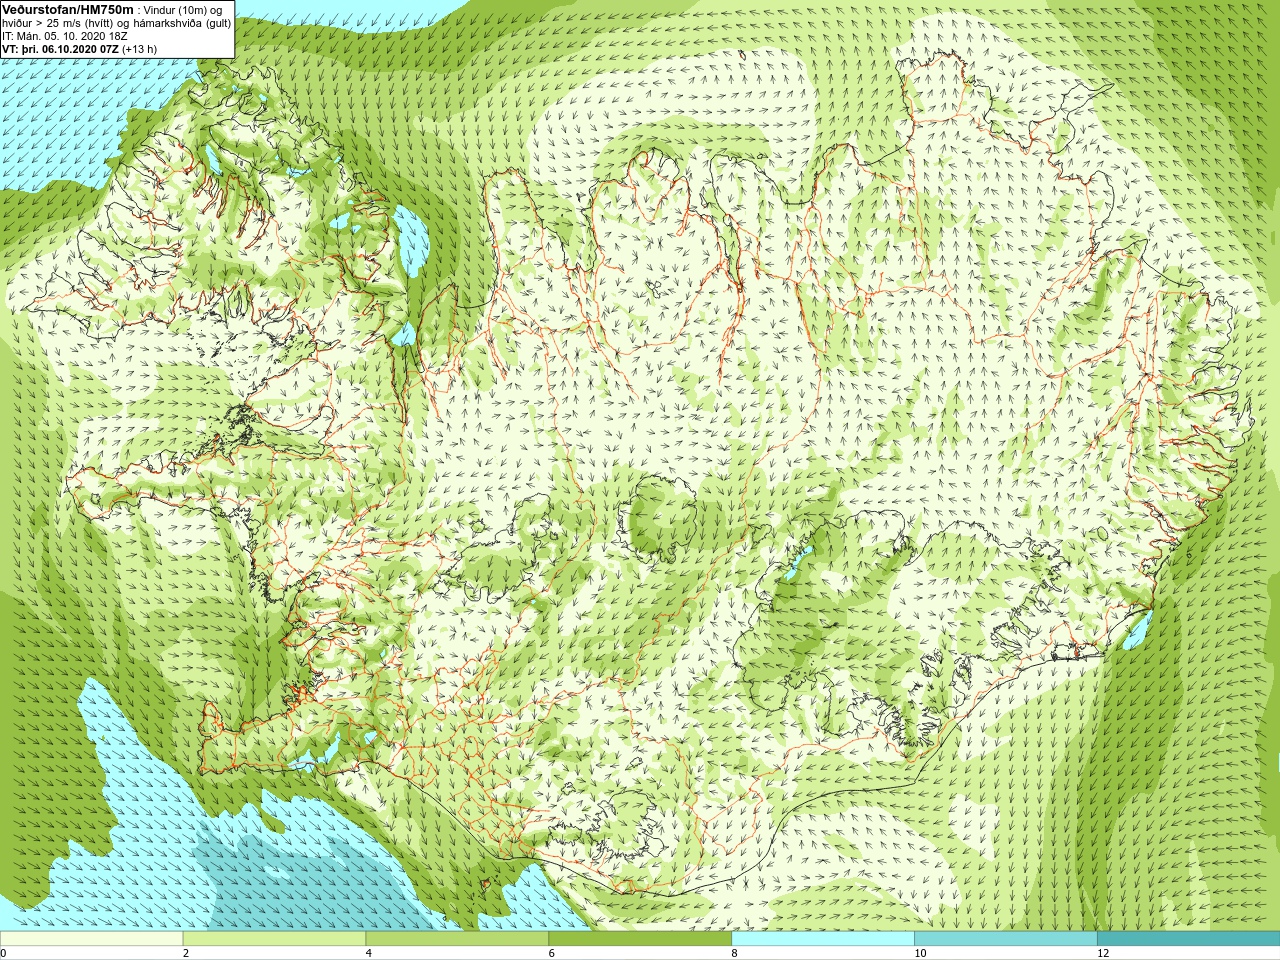Click the '4' scale label
Image resolution: width=1280 pixels, height=960 pixels.
369,953
